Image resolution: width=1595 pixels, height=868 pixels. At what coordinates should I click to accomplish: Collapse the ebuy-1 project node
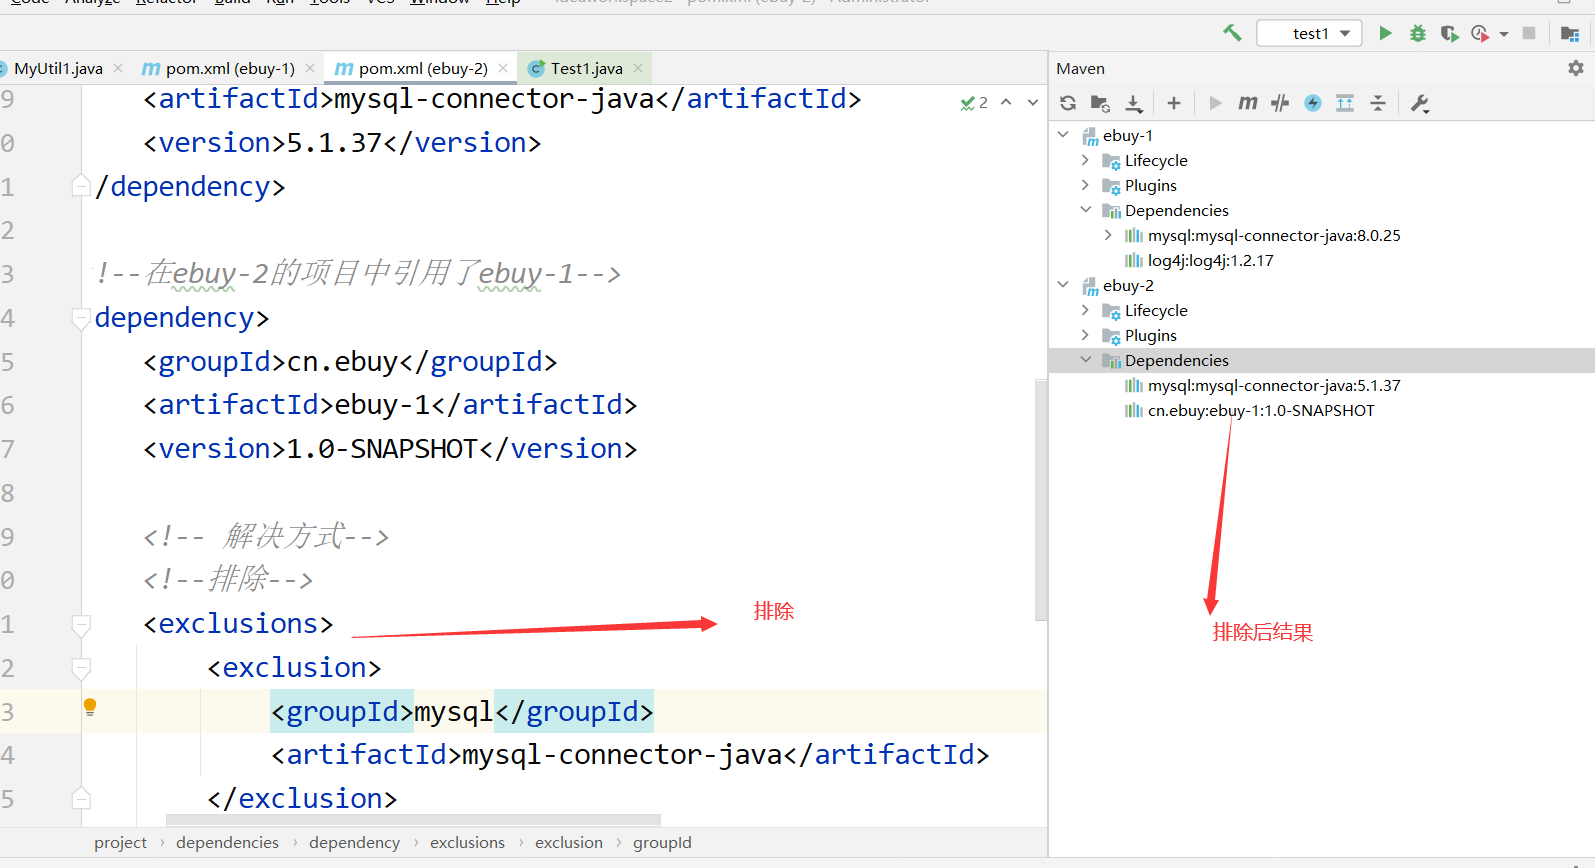pos(1063,135)
